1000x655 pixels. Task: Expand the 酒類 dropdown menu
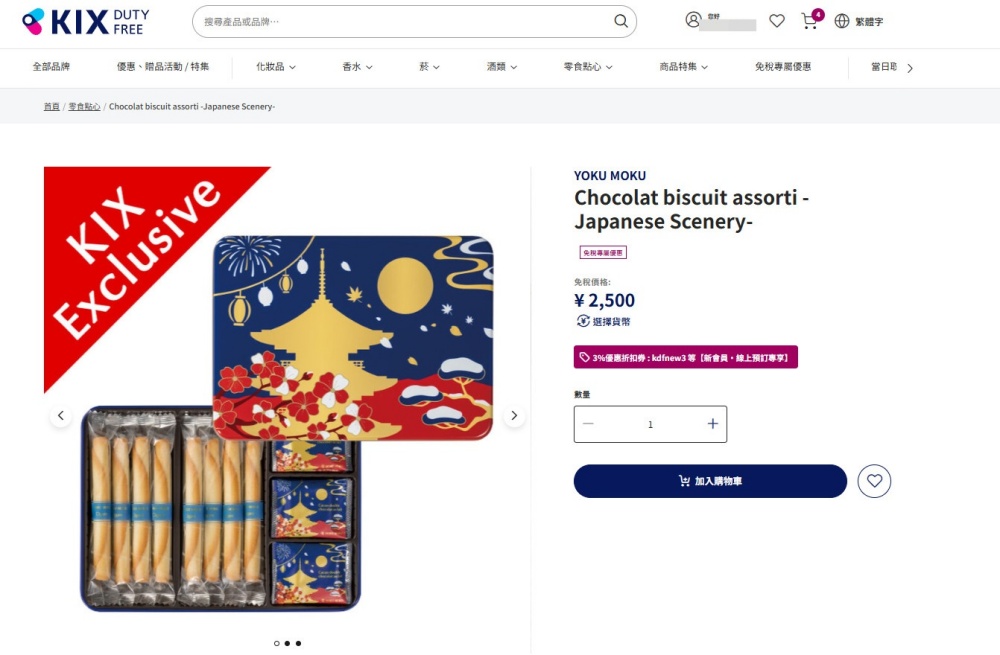coord(502,67)
